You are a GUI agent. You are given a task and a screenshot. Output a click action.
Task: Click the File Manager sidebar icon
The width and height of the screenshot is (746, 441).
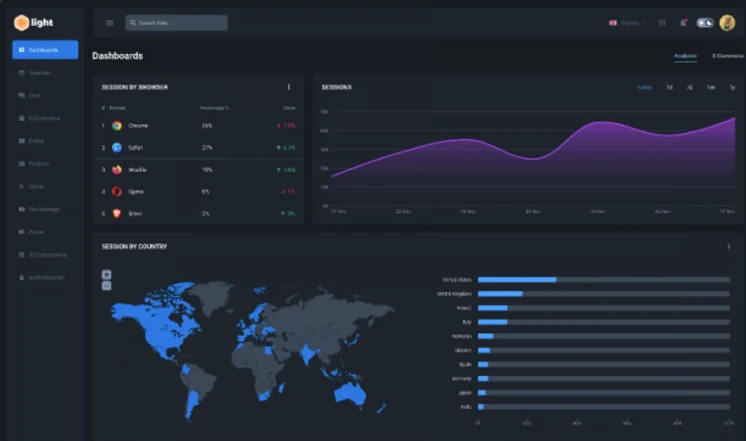tap(21, 209)
